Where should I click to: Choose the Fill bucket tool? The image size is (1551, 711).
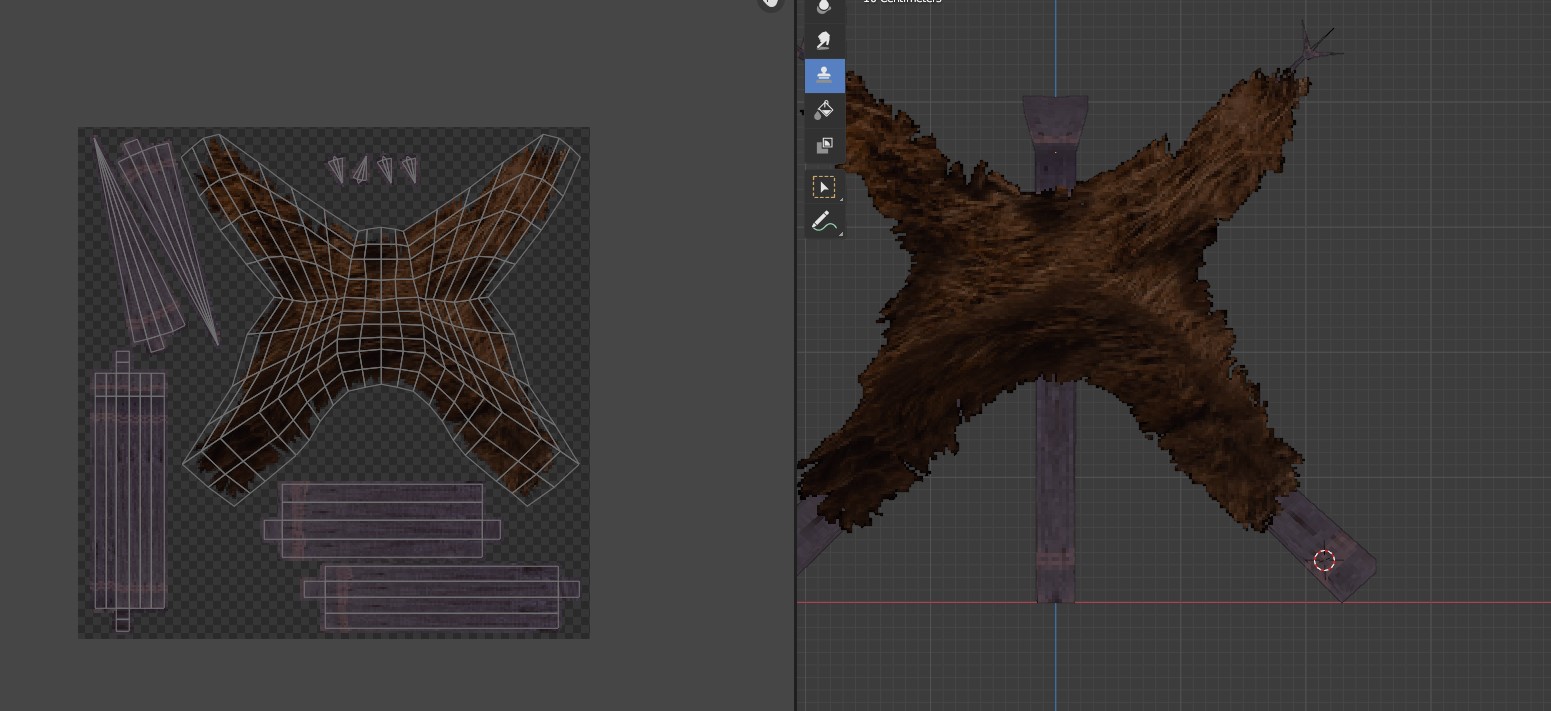pyautogui.click(x=824, y=110)
